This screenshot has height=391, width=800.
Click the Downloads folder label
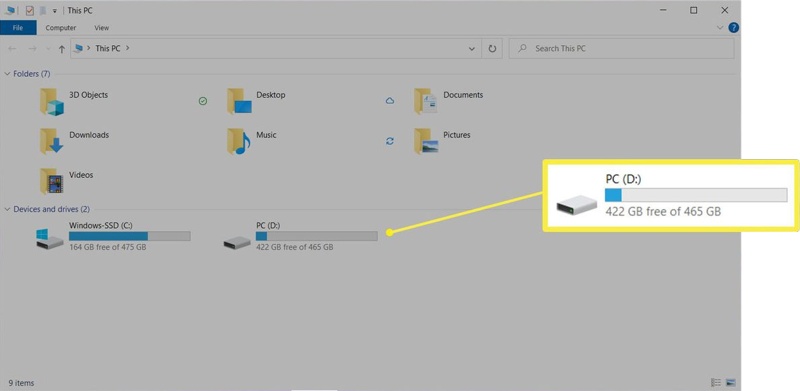tap(89, 135)
